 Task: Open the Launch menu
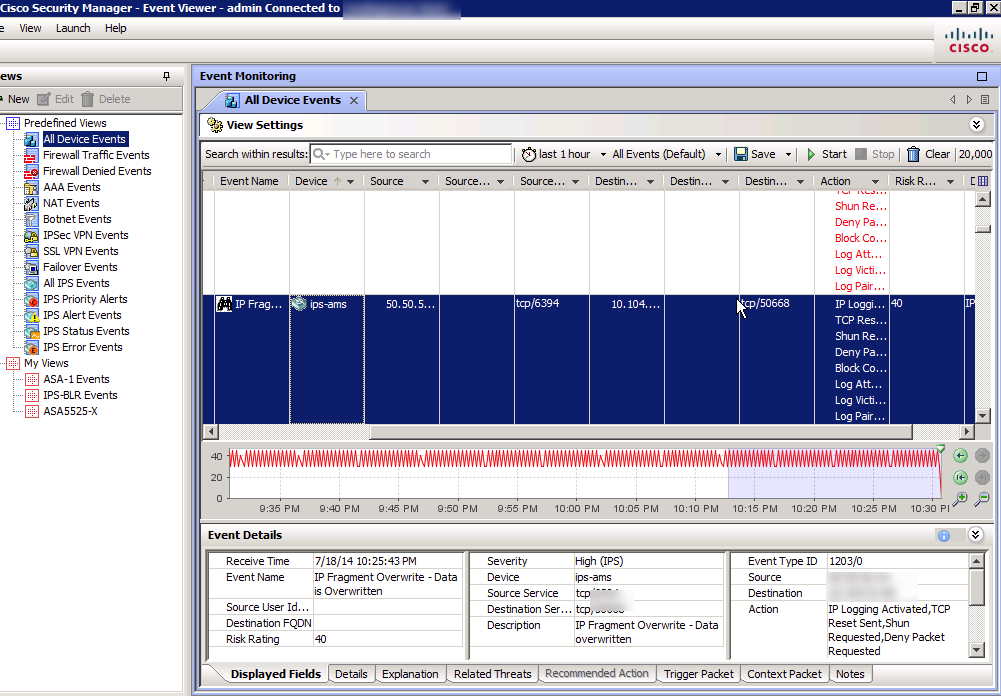(x=73, y=28)
